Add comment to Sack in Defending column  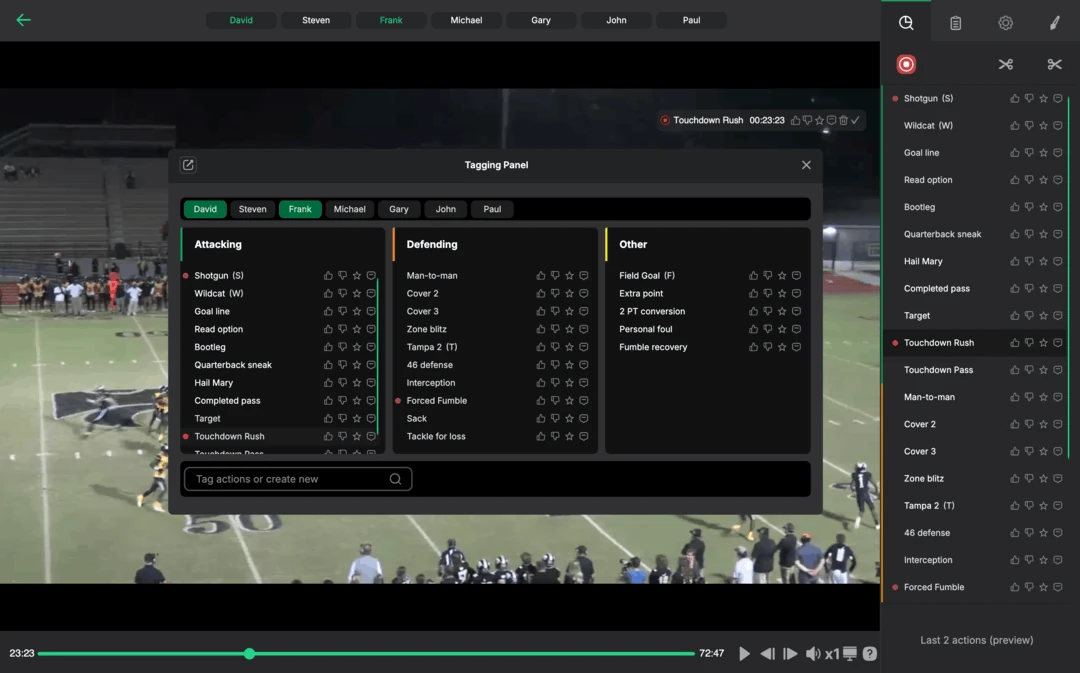pos(583,418)
